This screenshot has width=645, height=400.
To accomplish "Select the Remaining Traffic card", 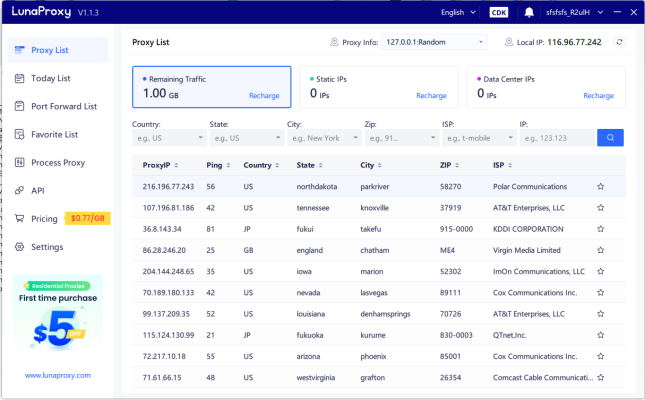I will [x=211, y=87].
